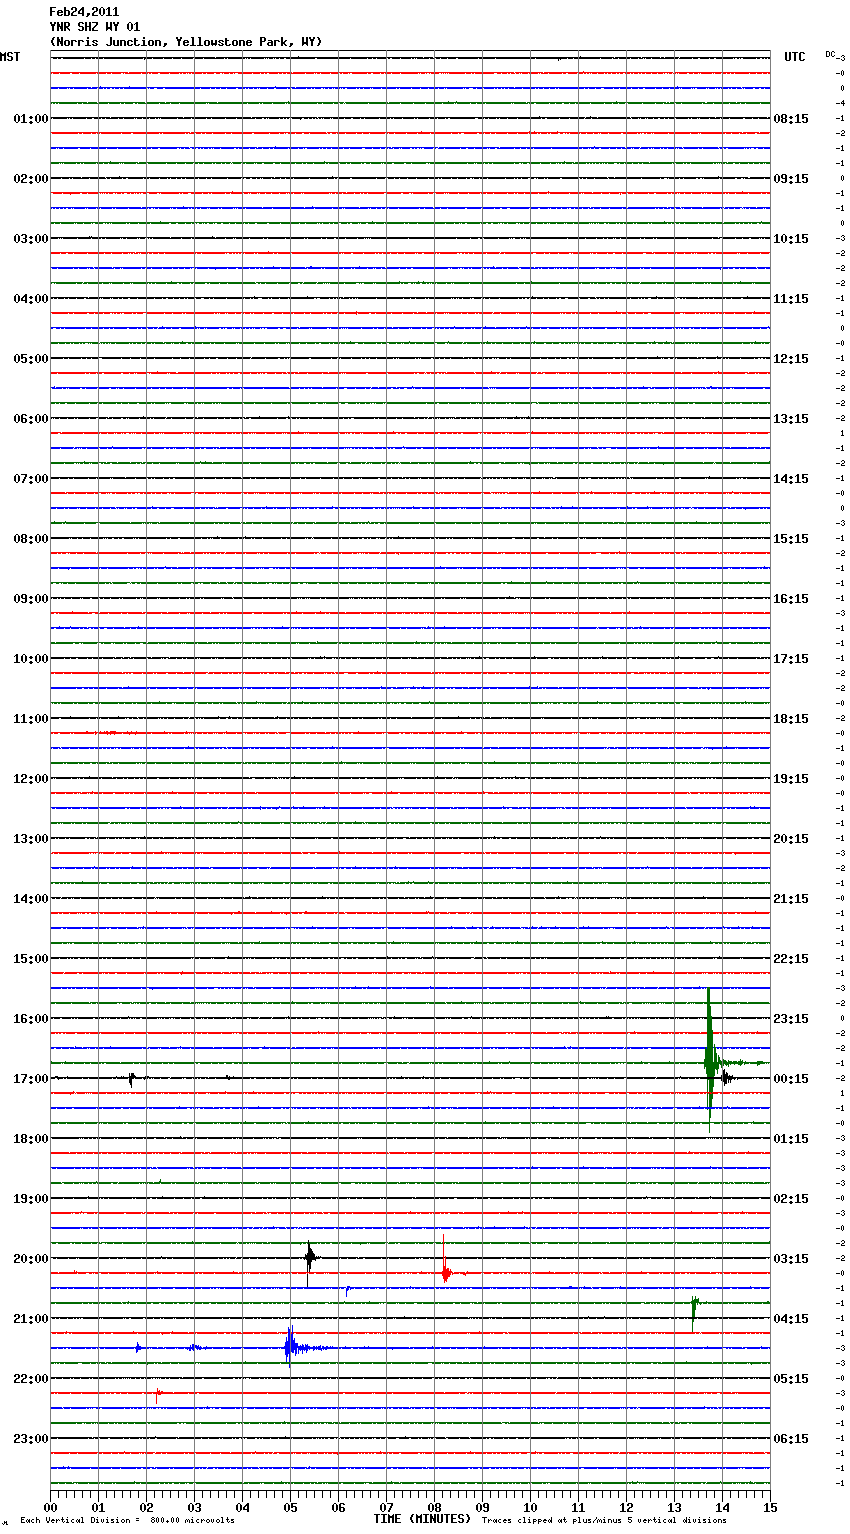Click the small red event below the 22:00 trace
This screenshot has height=1534, width=850.
click(x=158, y=1395)
